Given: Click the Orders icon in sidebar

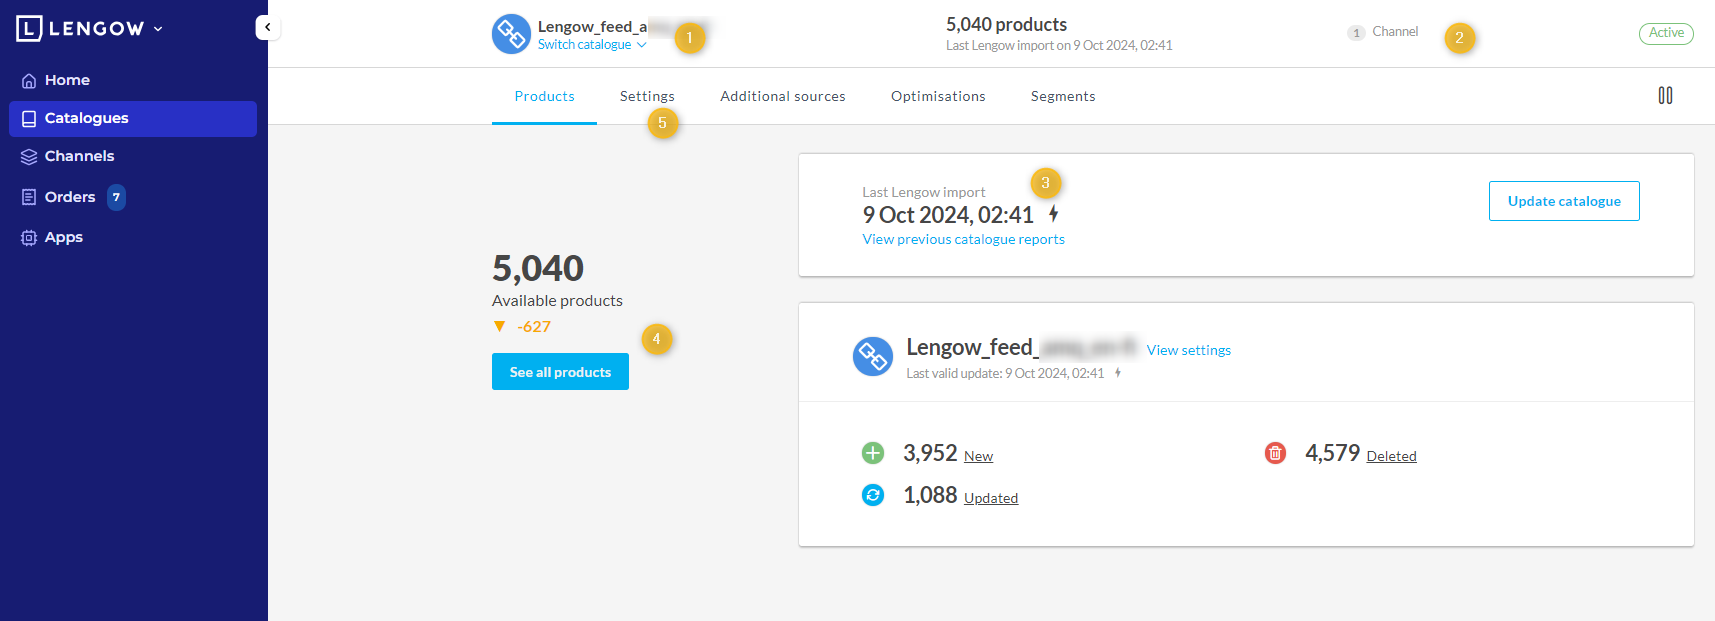Looking at the screenshot, I should coord(29,198).
